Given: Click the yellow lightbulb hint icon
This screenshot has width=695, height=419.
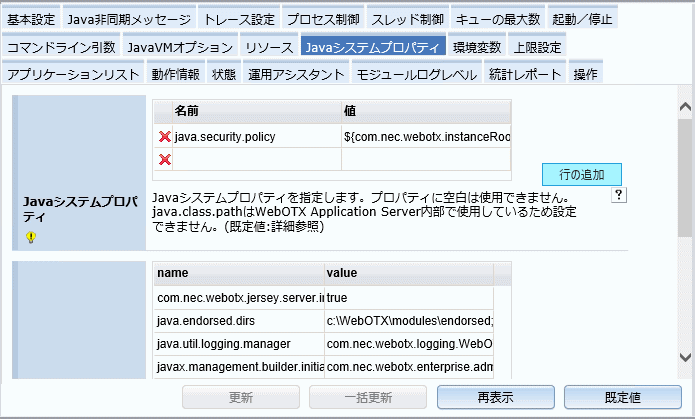Looking at the screenshot, I should (31, 237).
